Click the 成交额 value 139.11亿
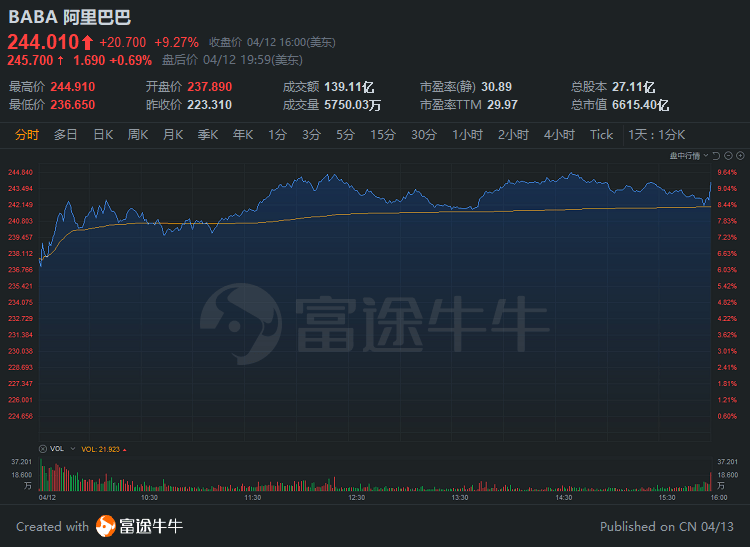 349,87
